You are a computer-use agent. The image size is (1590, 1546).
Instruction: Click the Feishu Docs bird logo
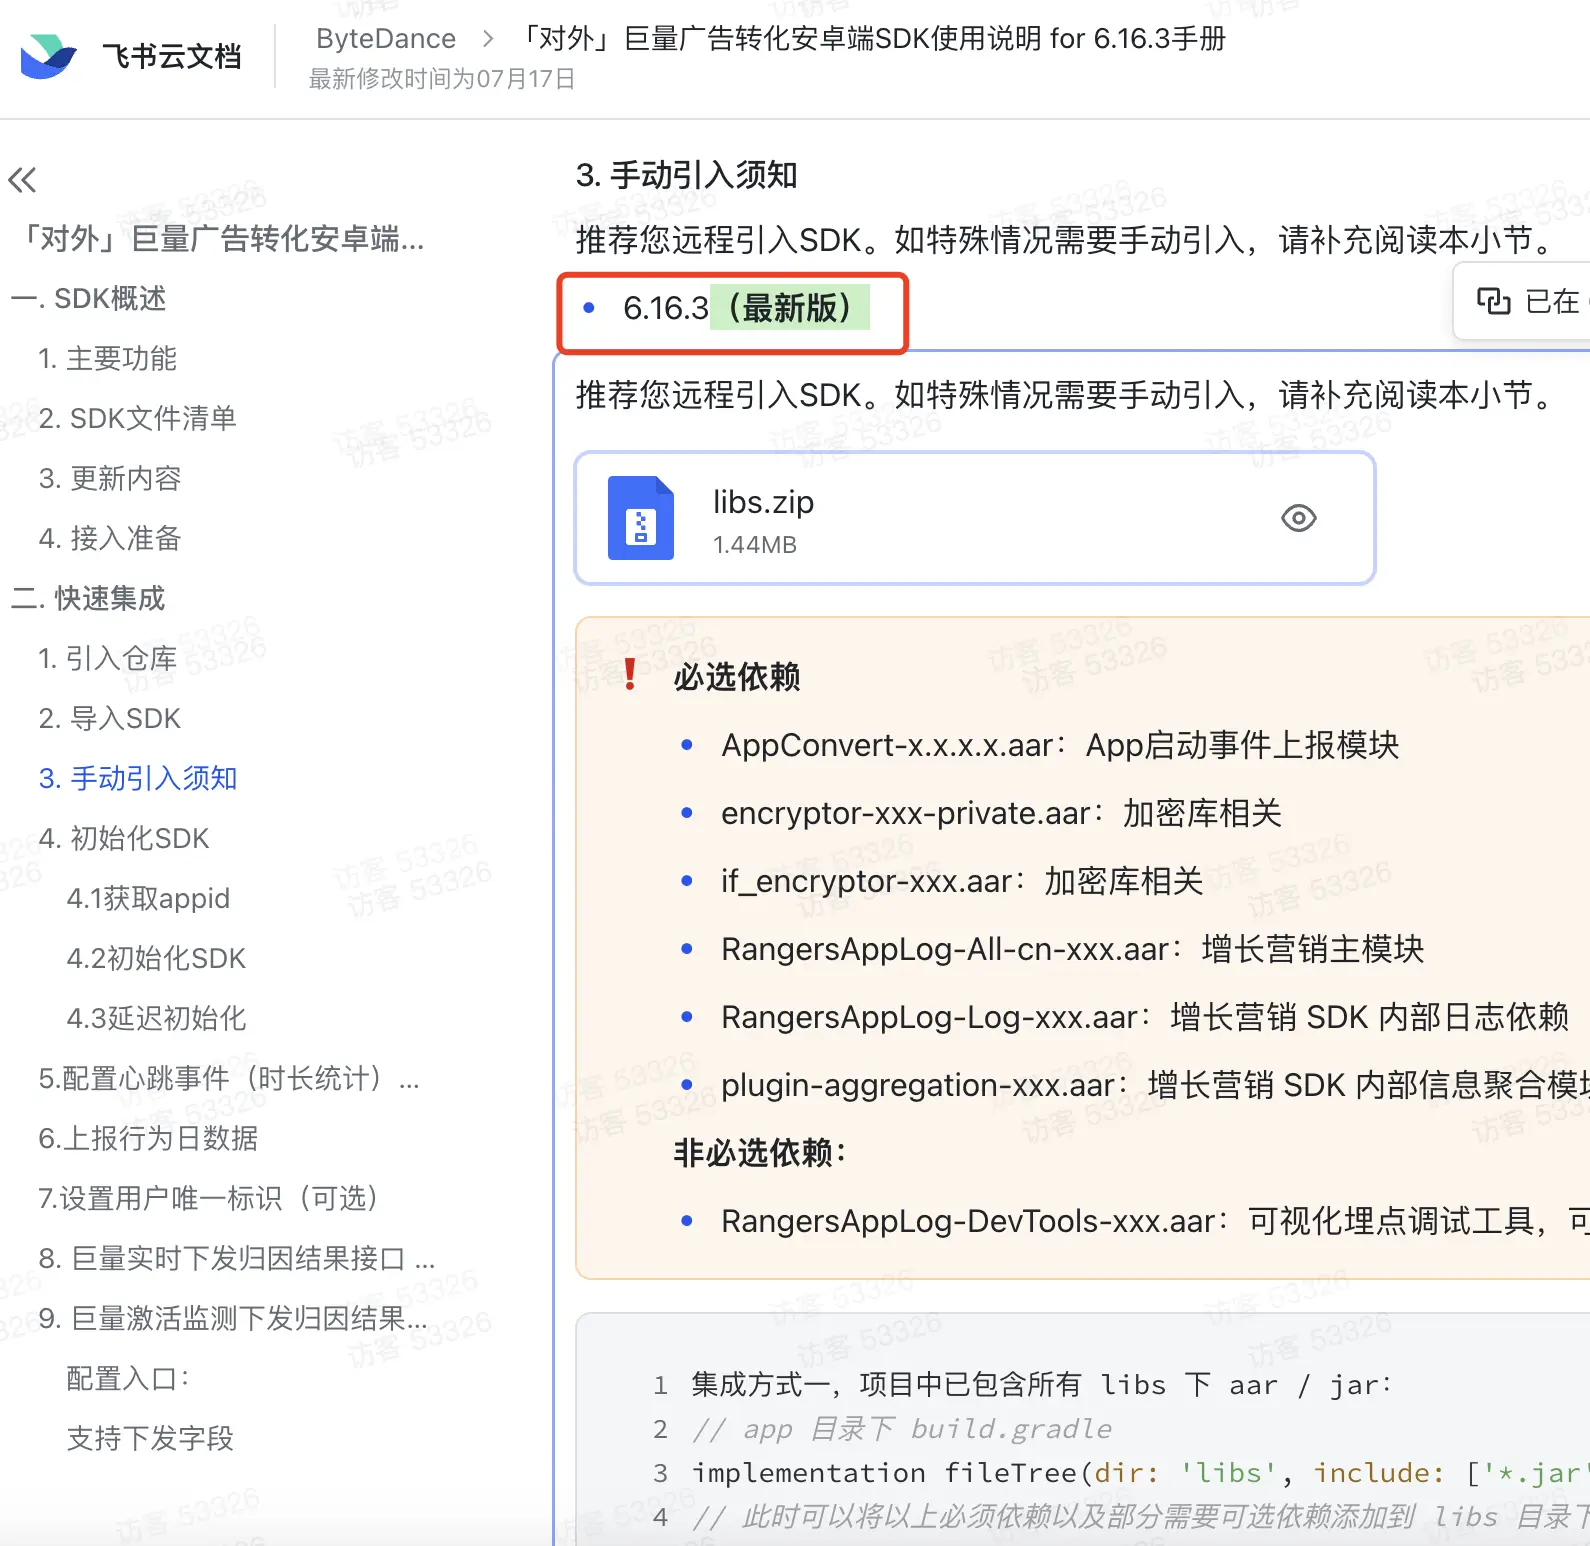point(48,56)
